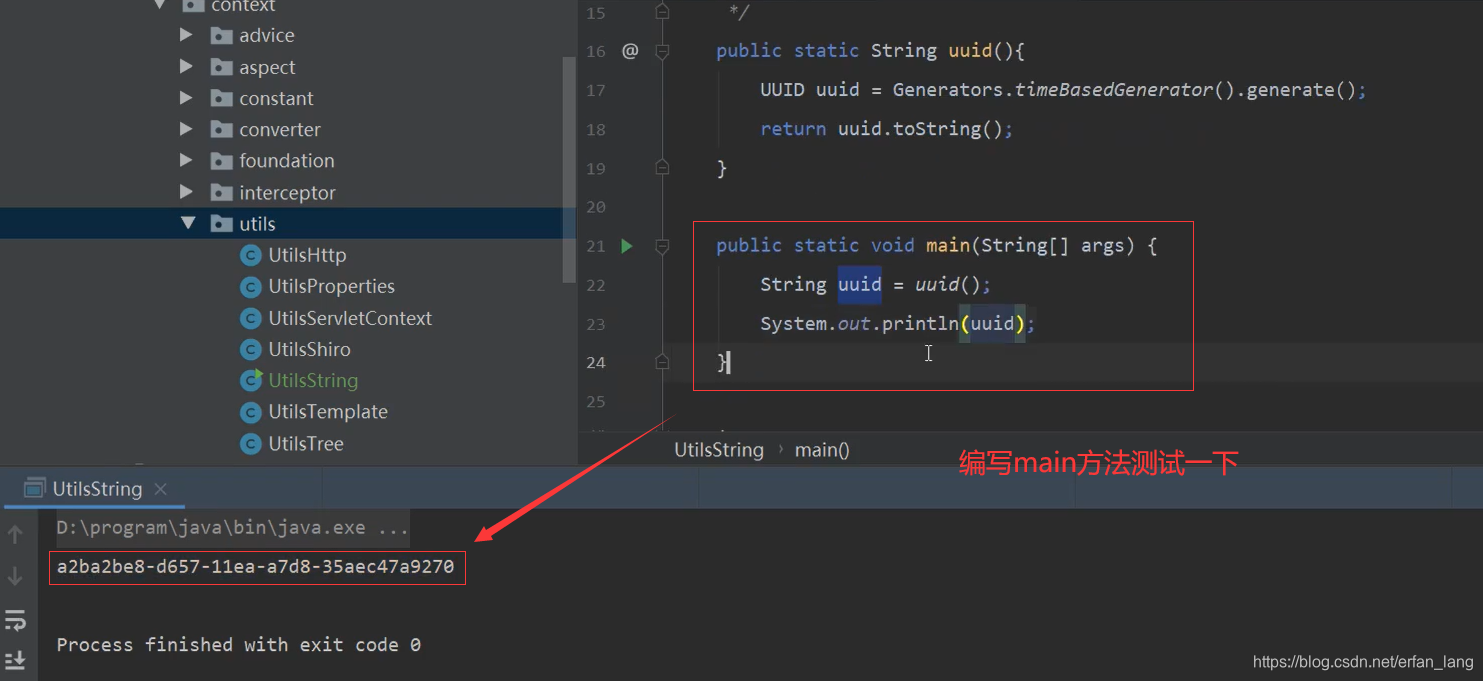Screen dimensions: 1483x681
Task: Select the UtilsString run tab
Action: 97,489
